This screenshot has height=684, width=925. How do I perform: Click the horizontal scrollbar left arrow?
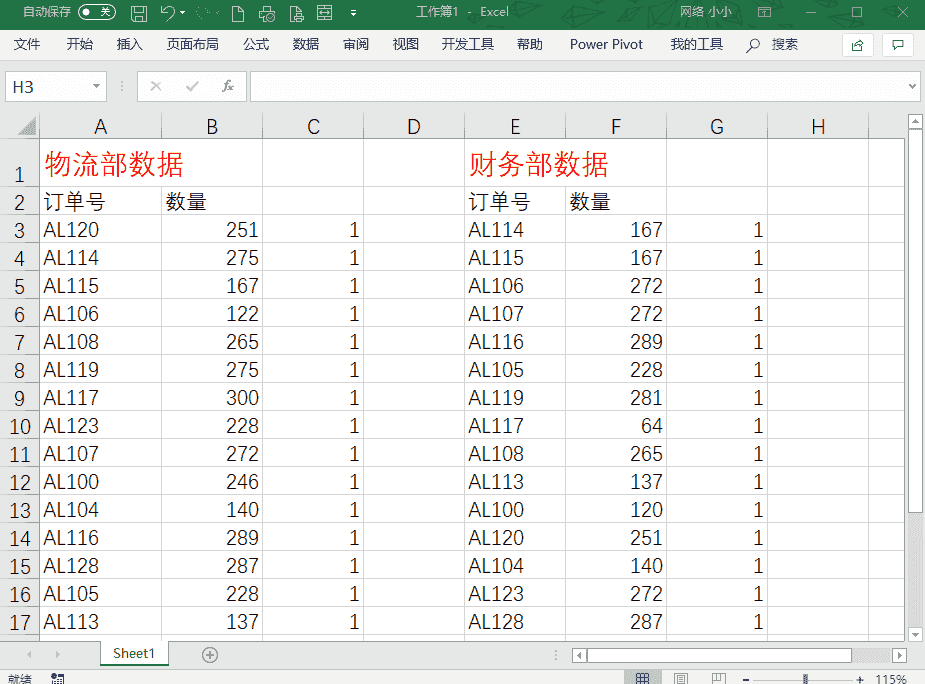point(579,655)
